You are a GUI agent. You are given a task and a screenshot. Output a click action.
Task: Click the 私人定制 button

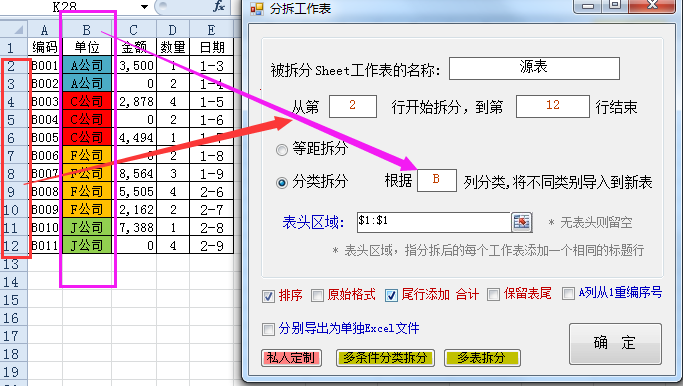coord(291,358)
